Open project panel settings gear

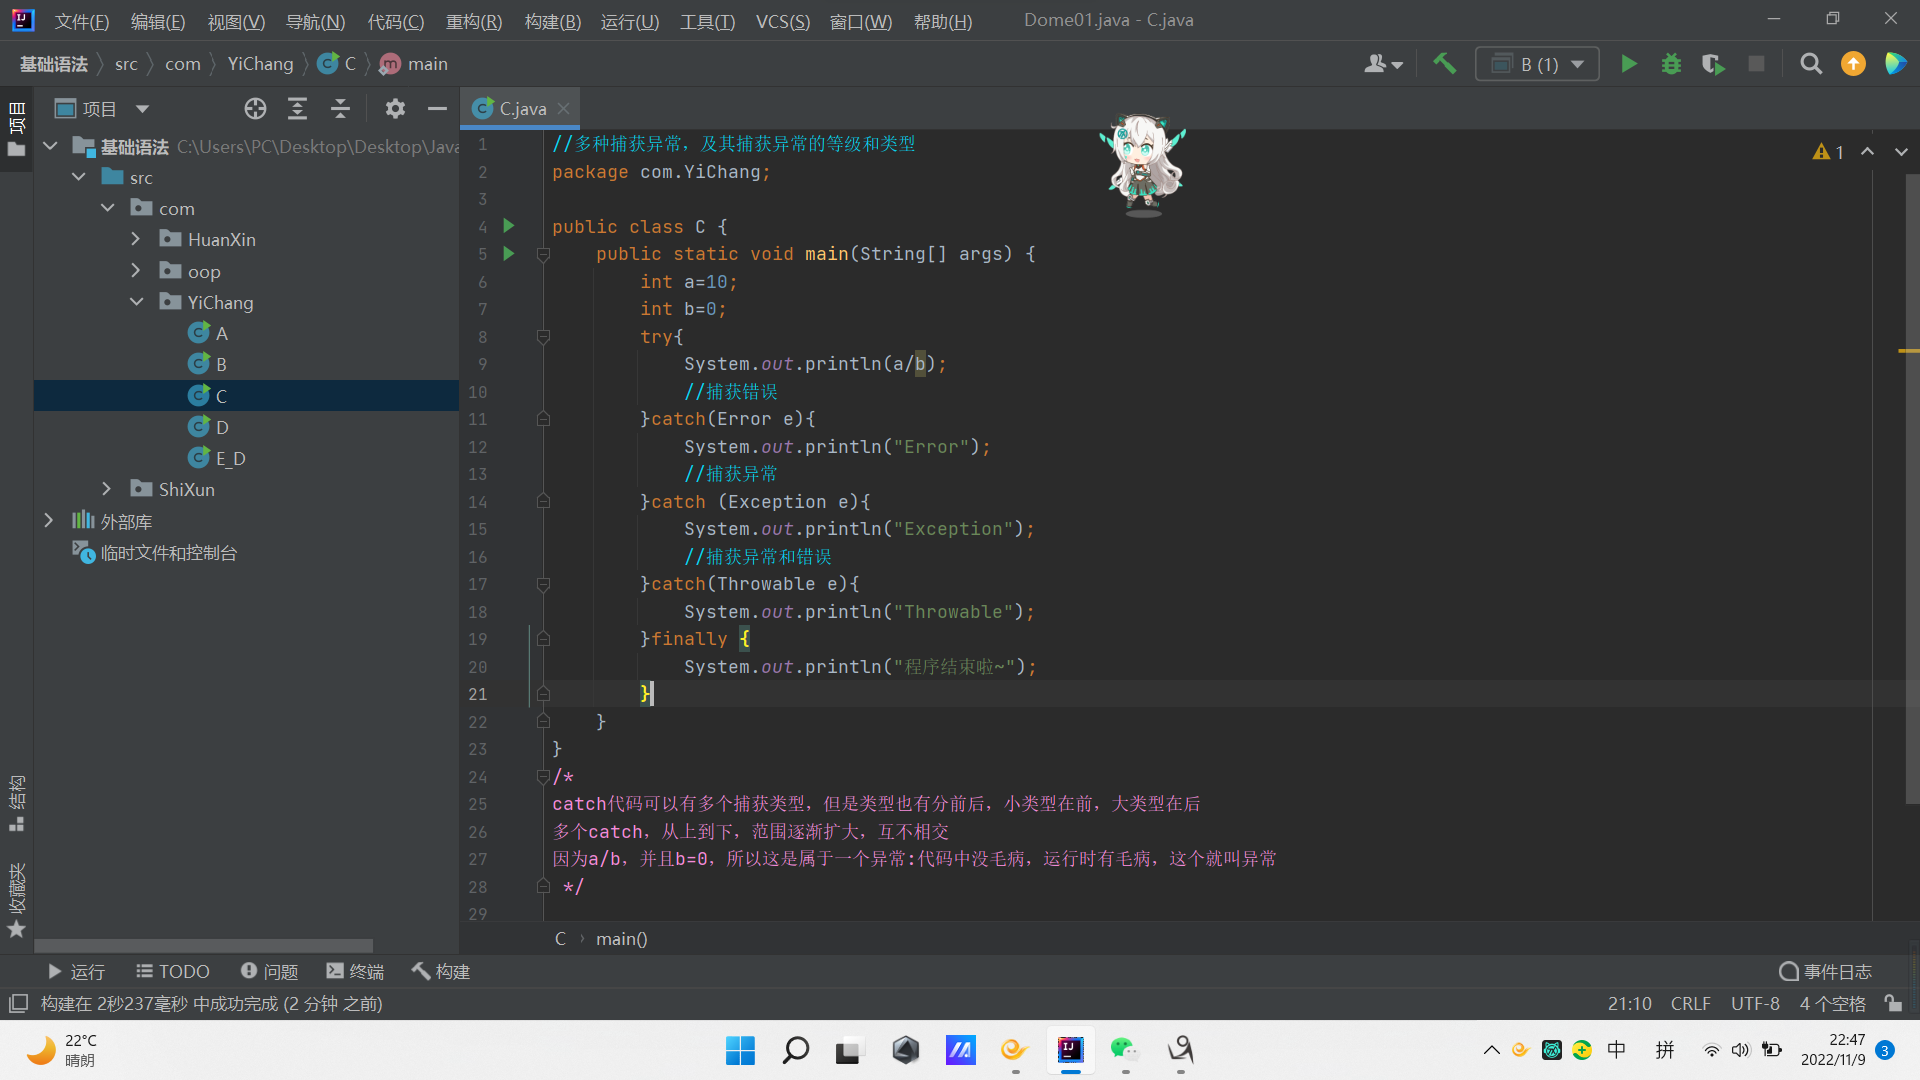coord(395,109)
